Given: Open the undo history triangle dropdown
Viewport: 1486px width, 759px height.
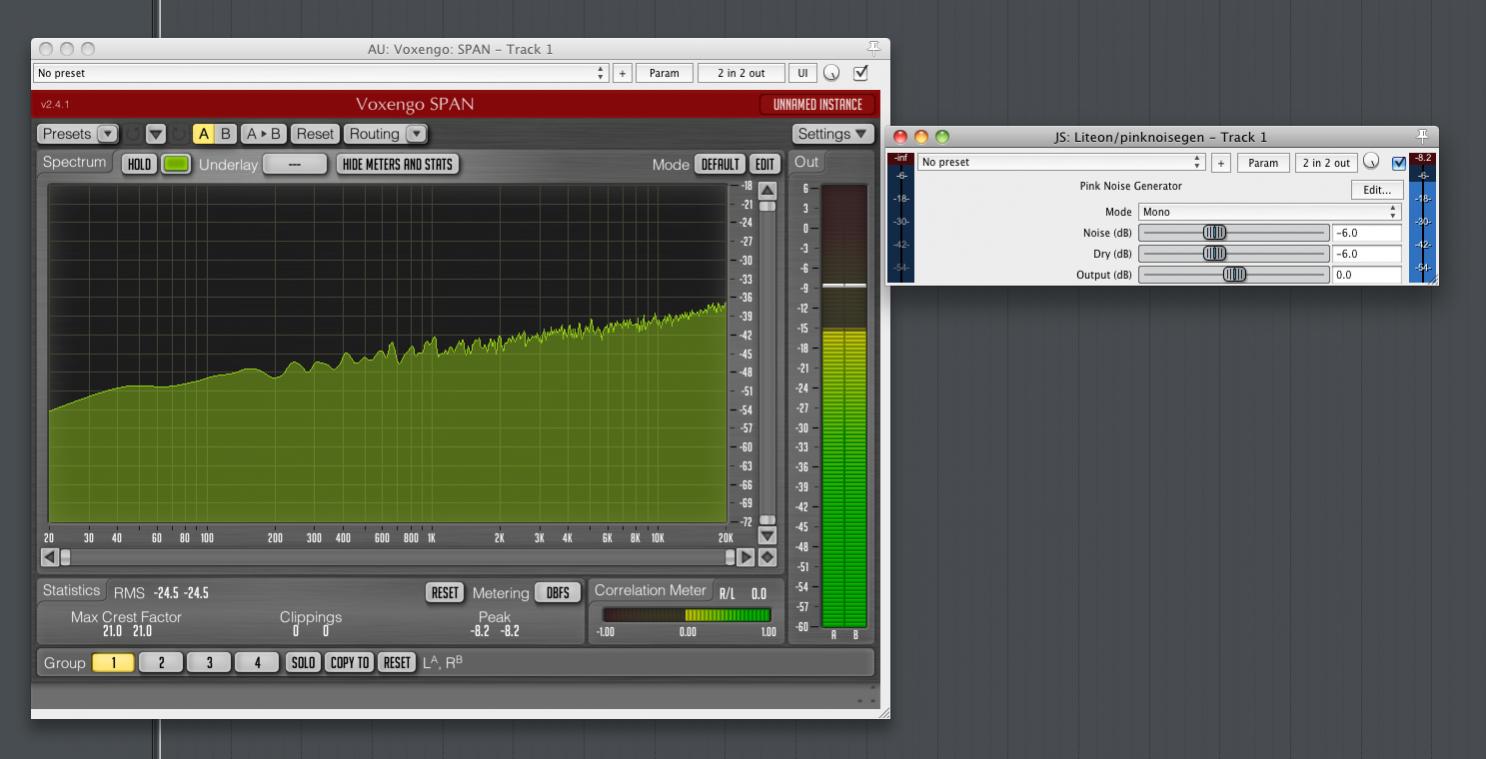Looking at the screenshot, I should pos(156,134).
